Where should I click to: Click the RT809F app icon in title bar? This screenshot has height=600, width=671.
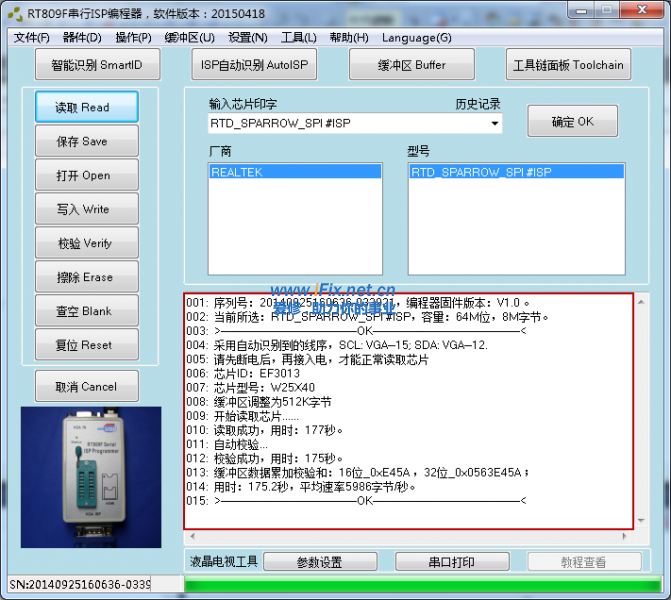14,14
